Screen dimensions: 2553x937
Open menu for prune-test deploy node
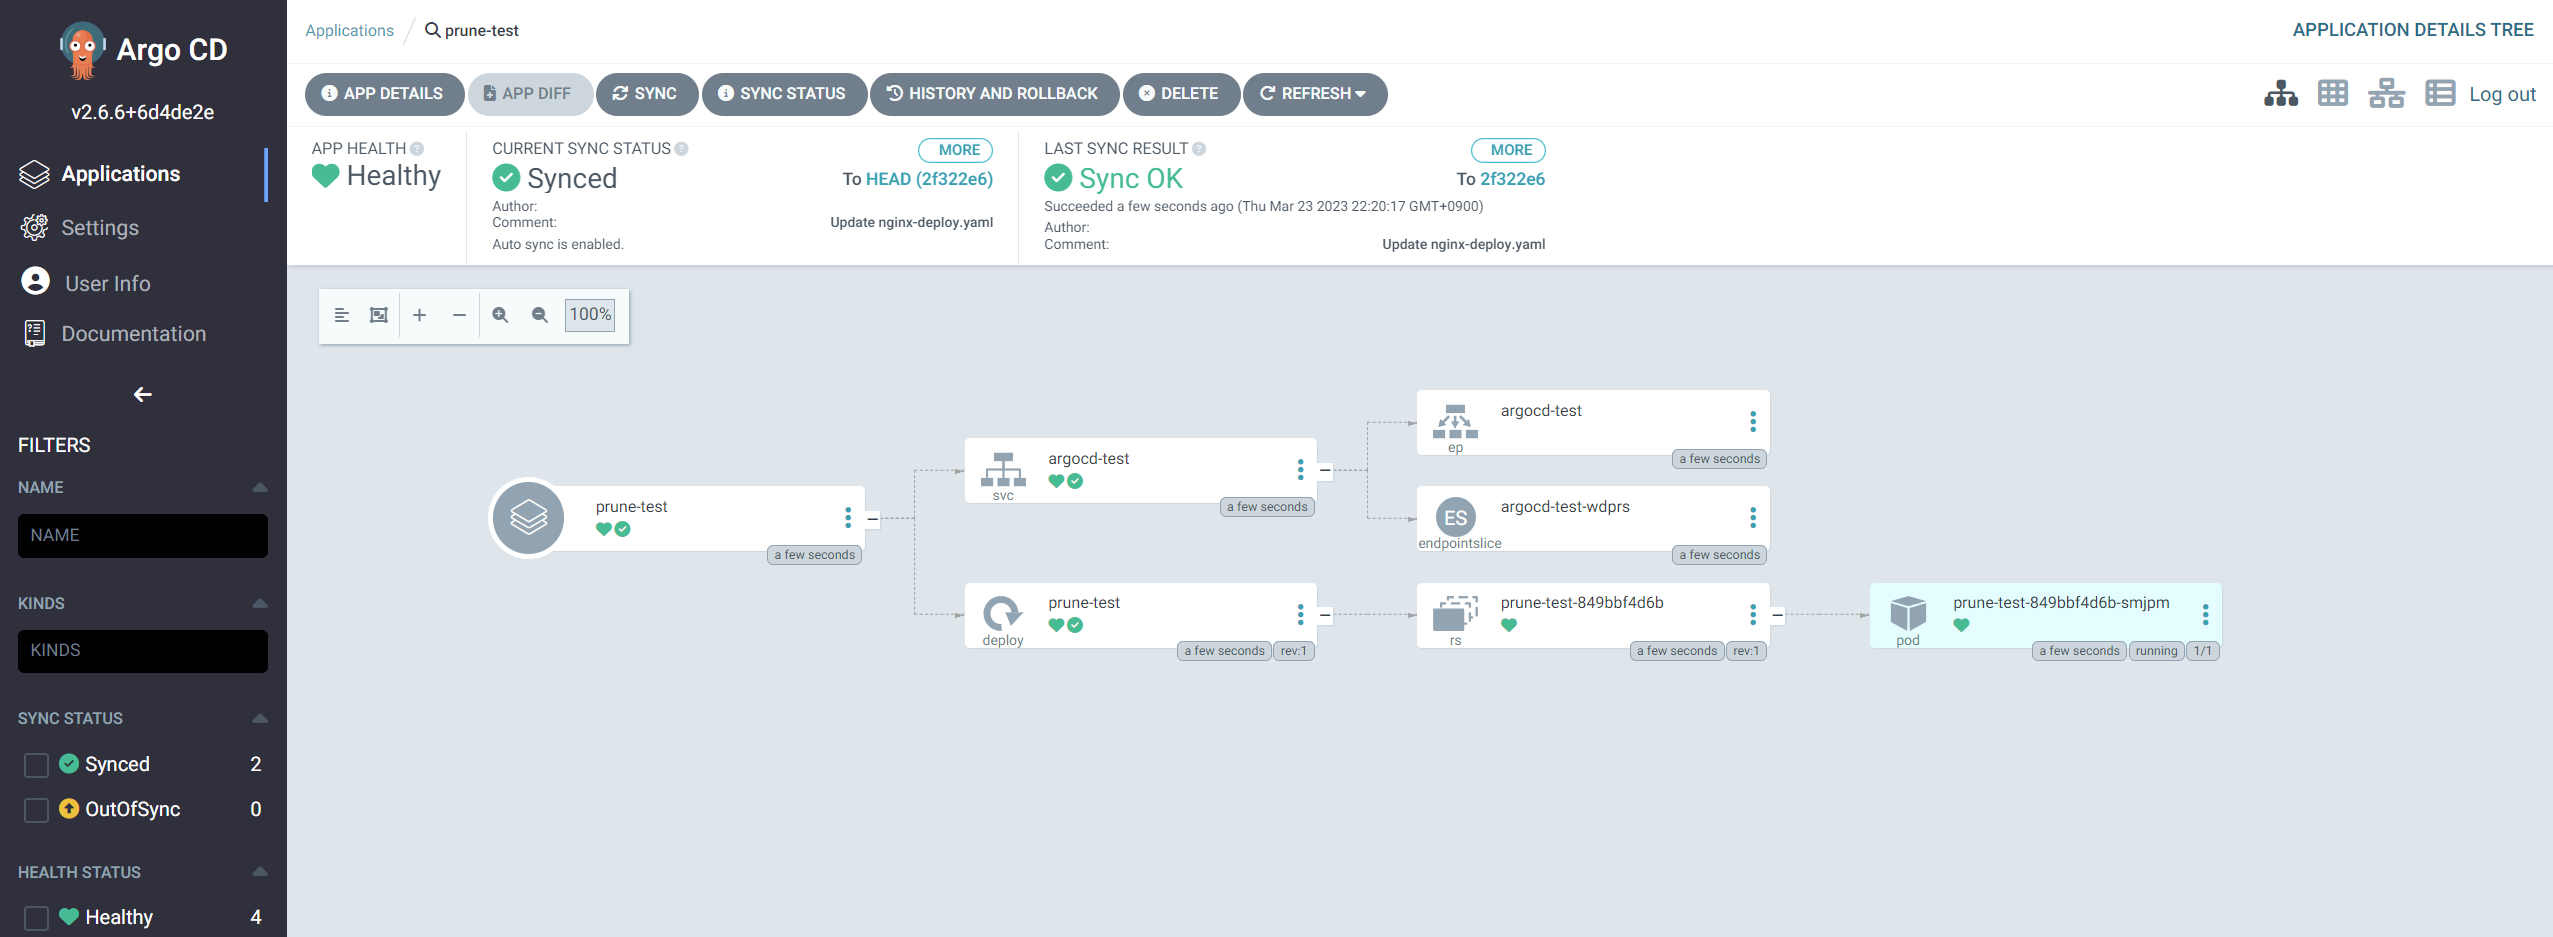pyautogui.click(x=1300, y=613)
